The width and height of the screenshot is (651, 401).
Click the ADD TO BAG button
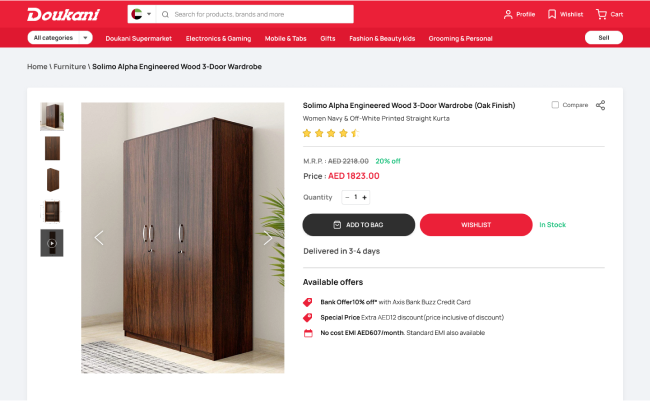tap(359, 225)
